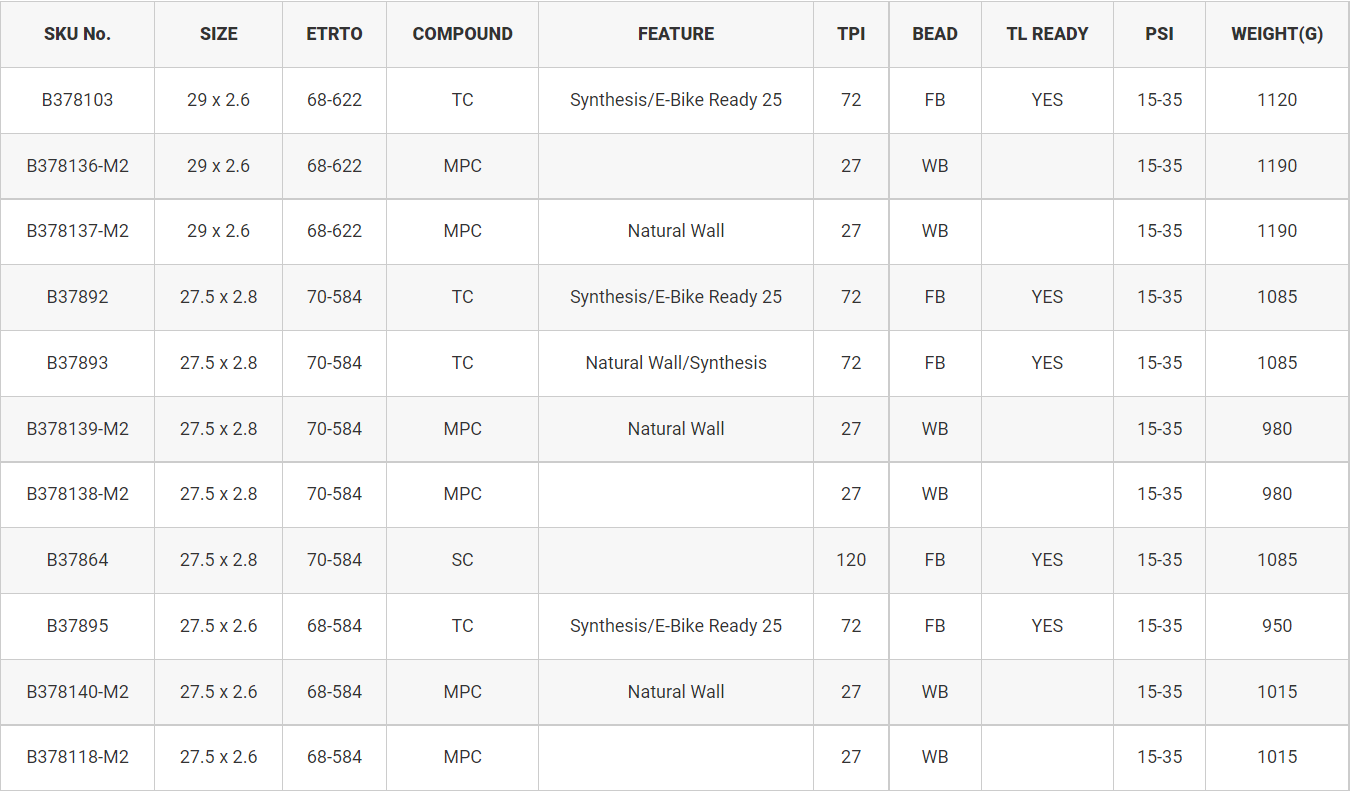Image resolution: width=1352 pixels, height=792 pixels.
Task: Click Synthesis/E-Bike Ready 25 in B37895 row
Action: tap(676, 626)
